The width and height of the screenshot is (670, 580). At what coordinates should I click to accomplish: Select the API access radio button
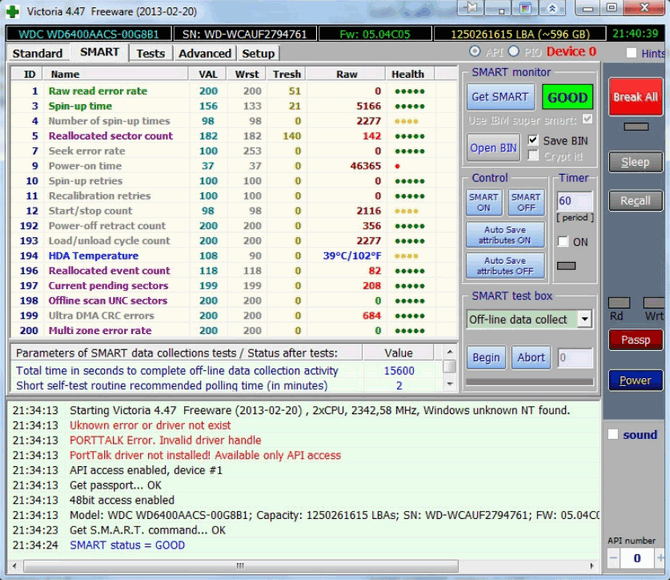[x=474, y=52]
